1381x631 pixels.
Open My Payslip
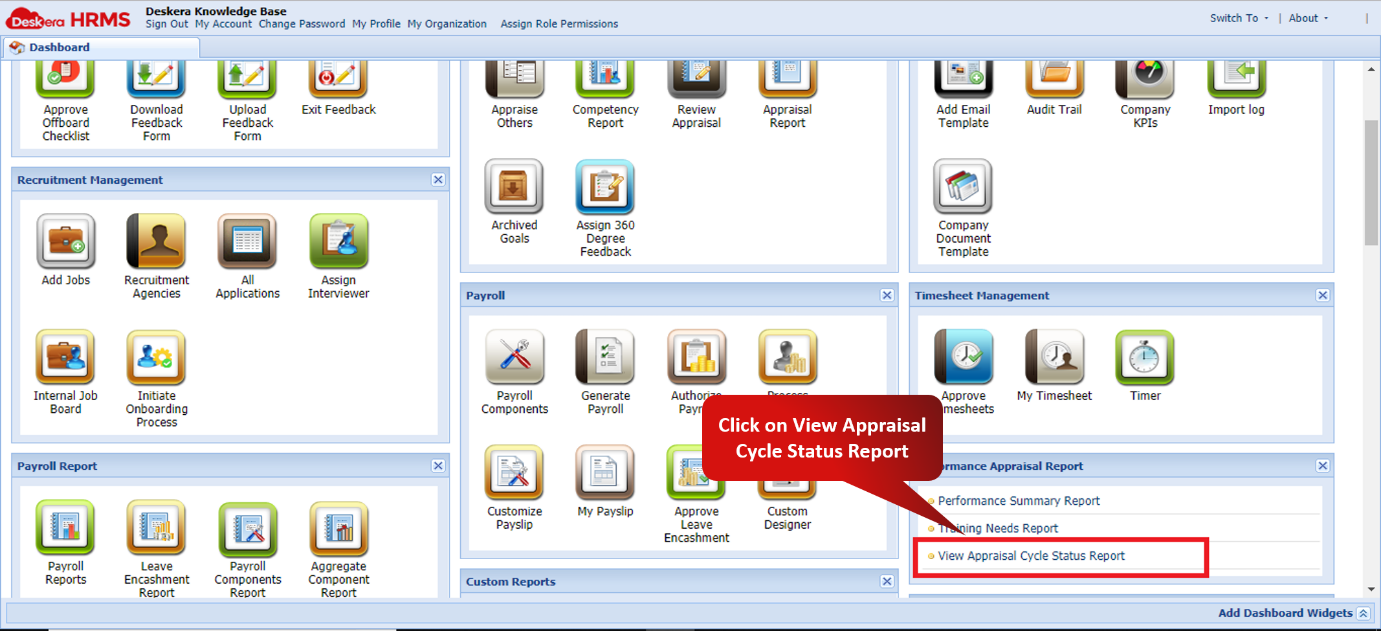(604, 472)
